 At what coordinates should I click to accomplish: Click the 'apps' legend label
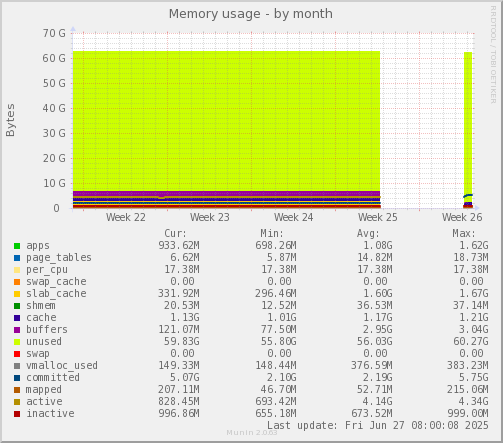click(x=38, y=246)
